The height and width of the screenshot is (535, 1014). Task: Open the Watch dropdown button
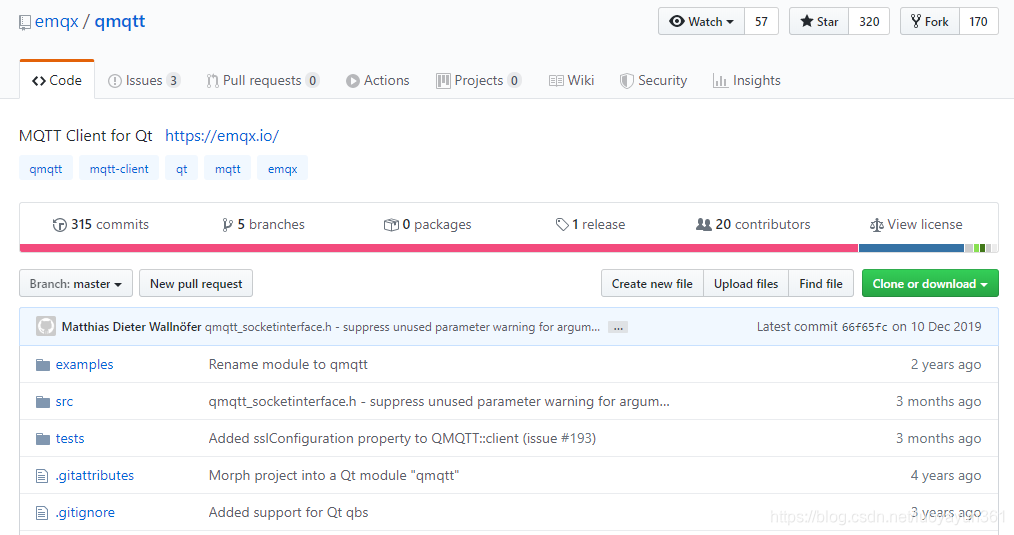pos(702,21)
